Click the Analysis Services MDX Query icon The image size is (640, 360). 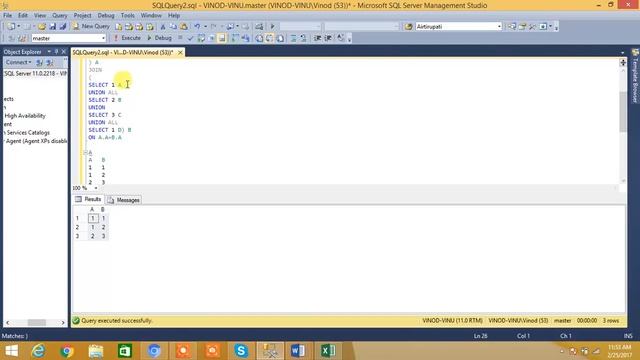click(129, 27)
